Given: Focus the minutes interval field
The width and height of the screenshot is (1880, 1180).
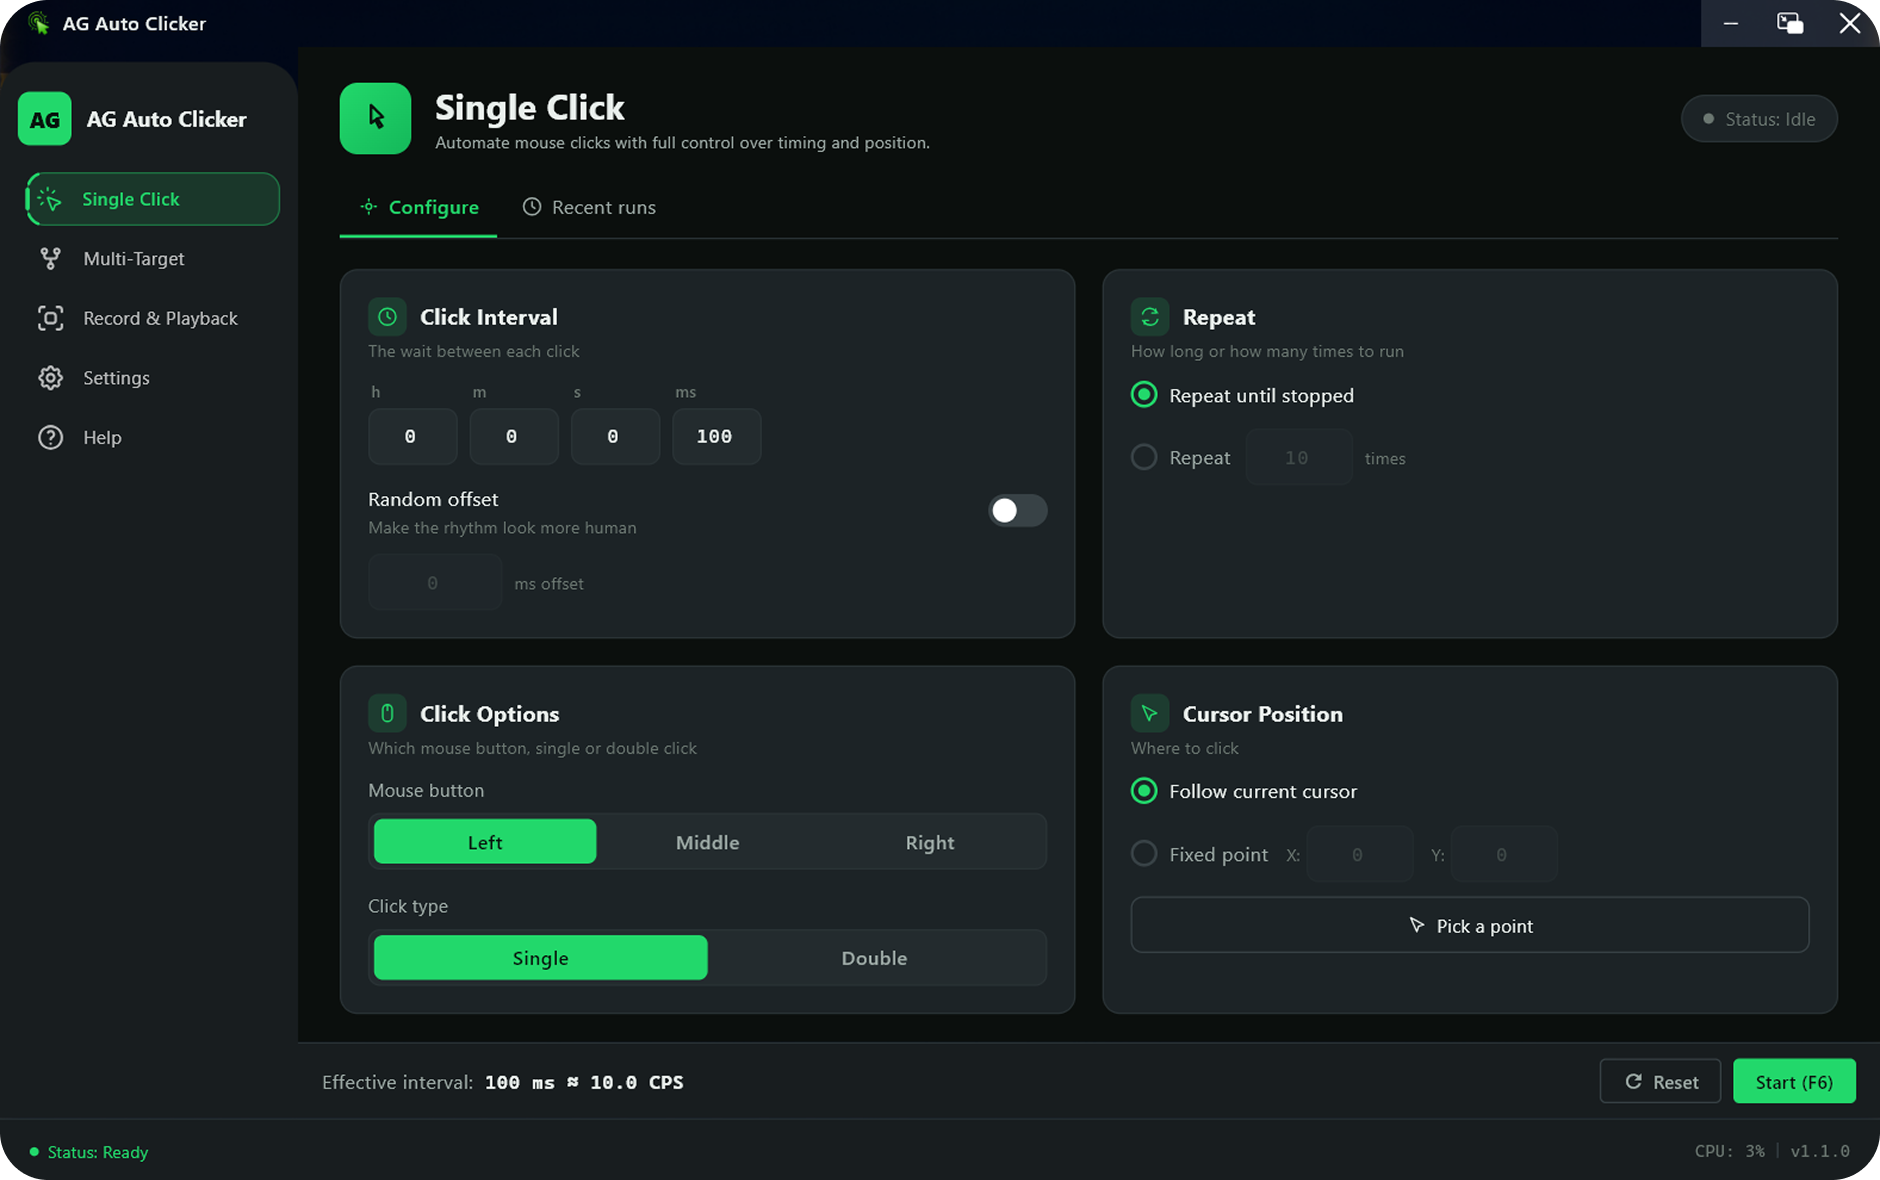Looking at the screenshot, I should 514,436.
